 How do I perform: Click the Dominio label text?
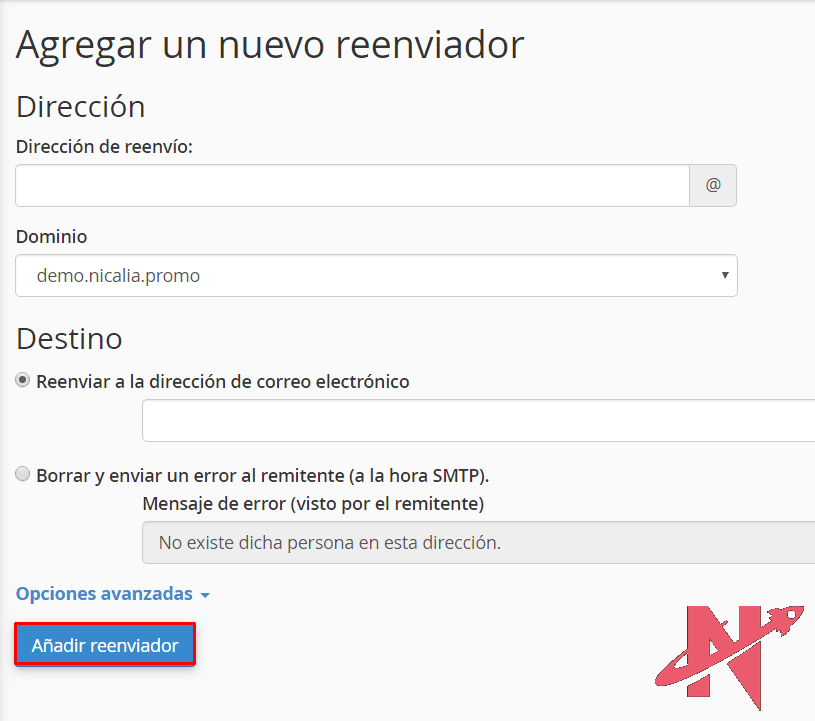click(51, 237)
